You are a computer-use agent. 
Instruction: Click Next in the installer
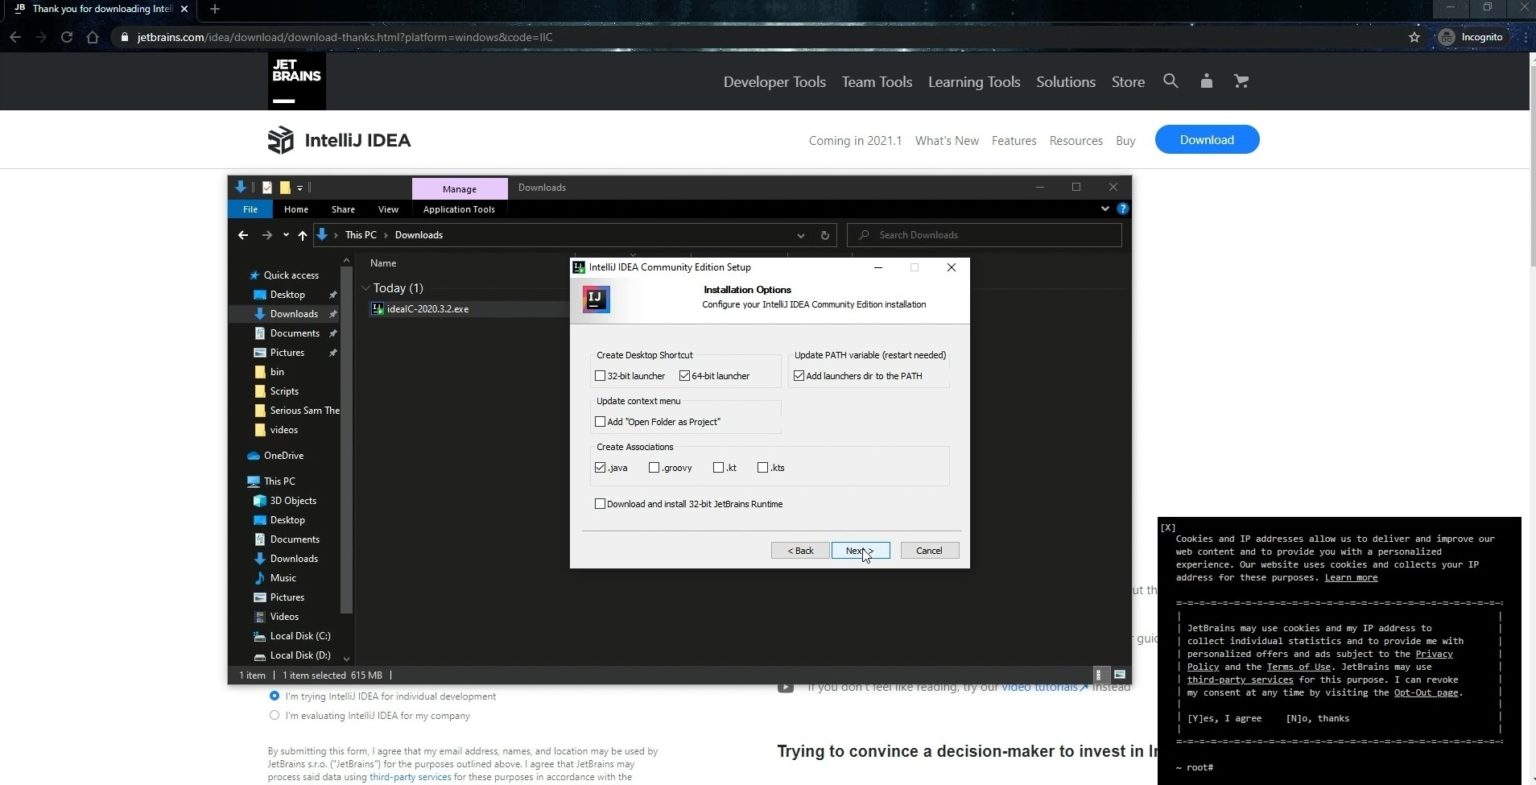pos(860,551)
